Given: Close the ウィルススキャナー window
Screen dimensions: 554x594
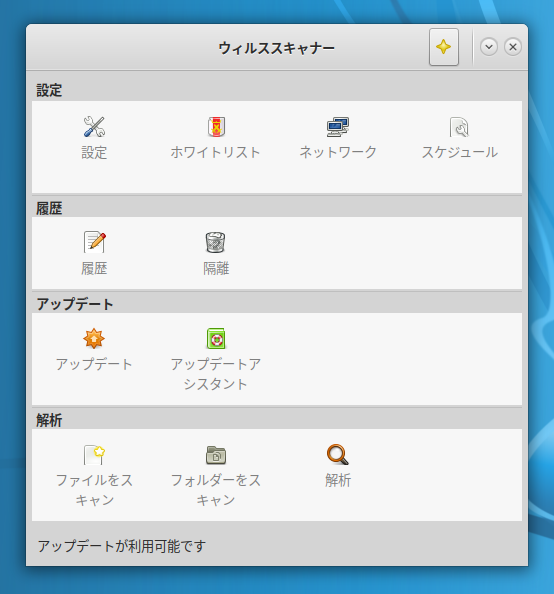Looking at the screenshot, I should coord(513,47).
